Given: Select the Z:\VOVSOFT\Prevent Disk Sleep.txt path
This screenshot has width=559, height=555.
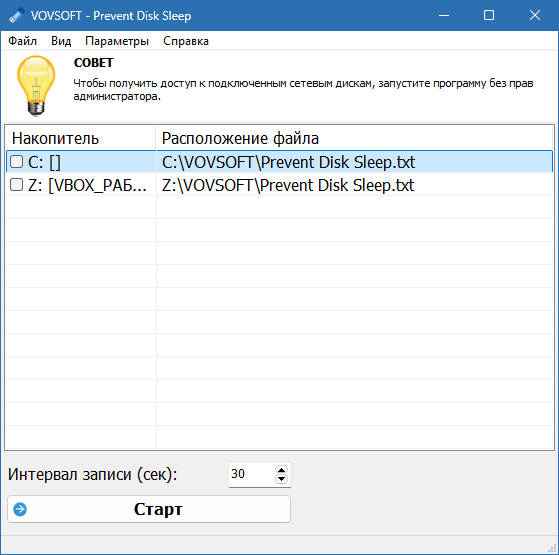Looking at the screenshot, I should pos(288,185).
